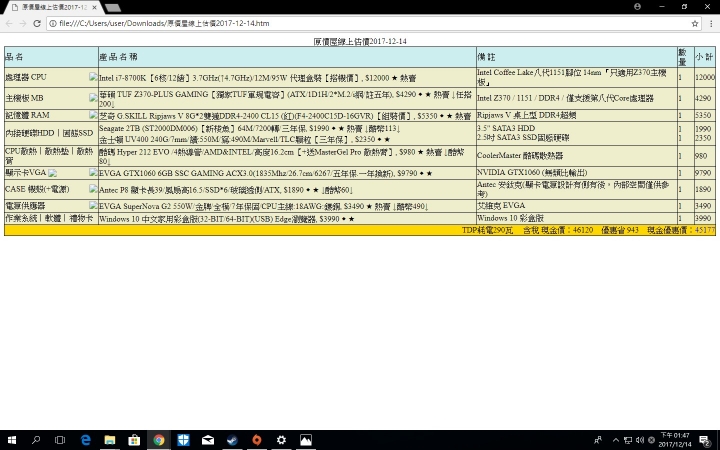Image resolution: width=720 pixels, height=450 pixels.
Task: Click the page title 原價屋線上估價2017-12-14
Action: pos(360,41)
